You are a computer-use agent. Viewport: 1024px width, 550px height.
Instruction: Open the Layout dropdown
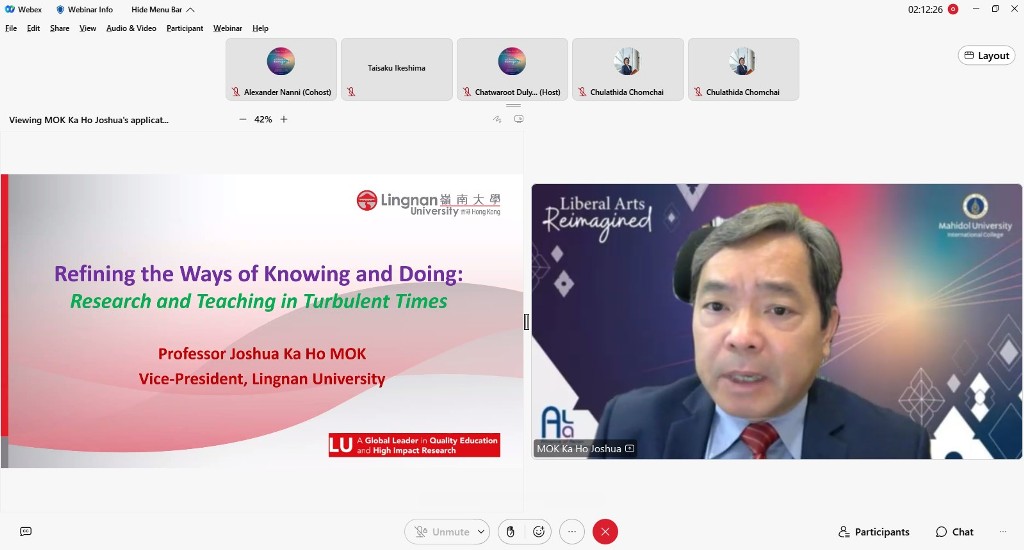986,56
